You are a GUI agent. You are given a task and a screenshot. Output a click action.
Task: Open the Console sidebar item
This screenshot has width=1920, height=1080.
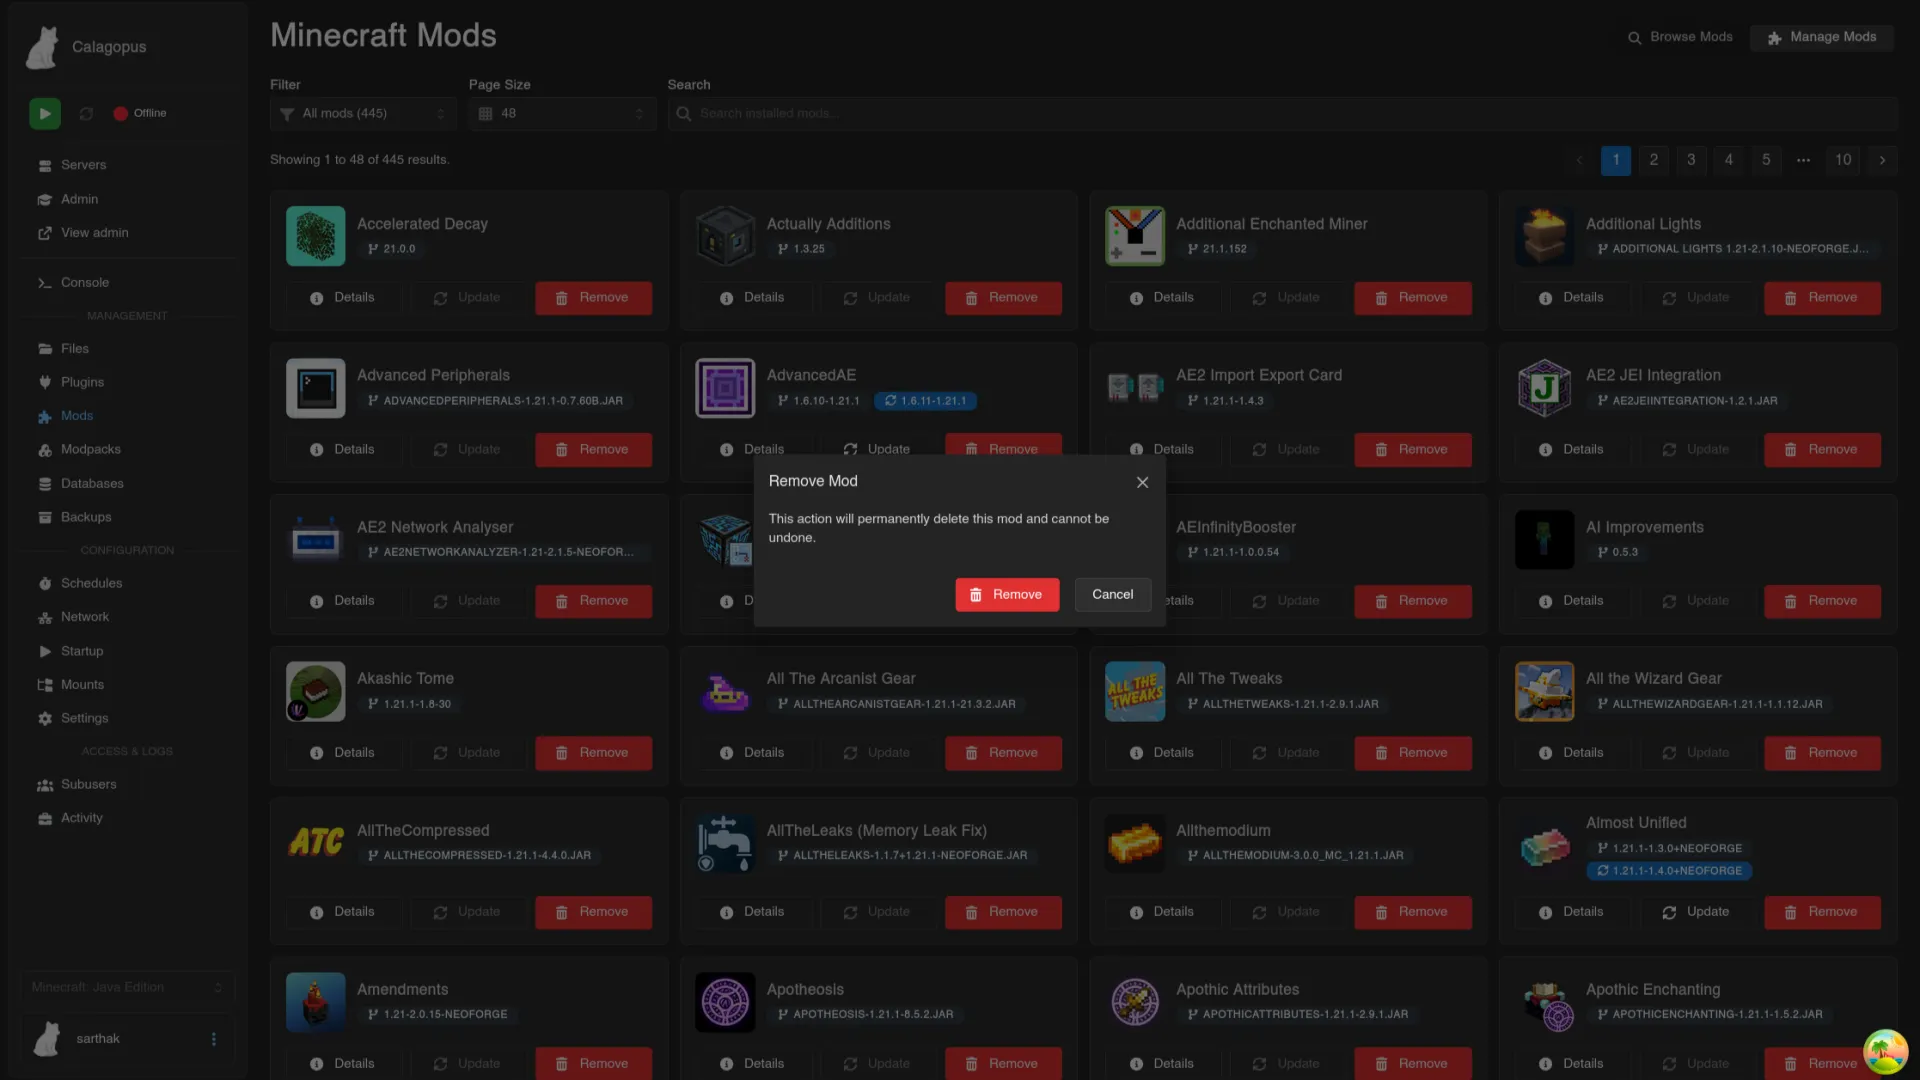pos(84,283)
